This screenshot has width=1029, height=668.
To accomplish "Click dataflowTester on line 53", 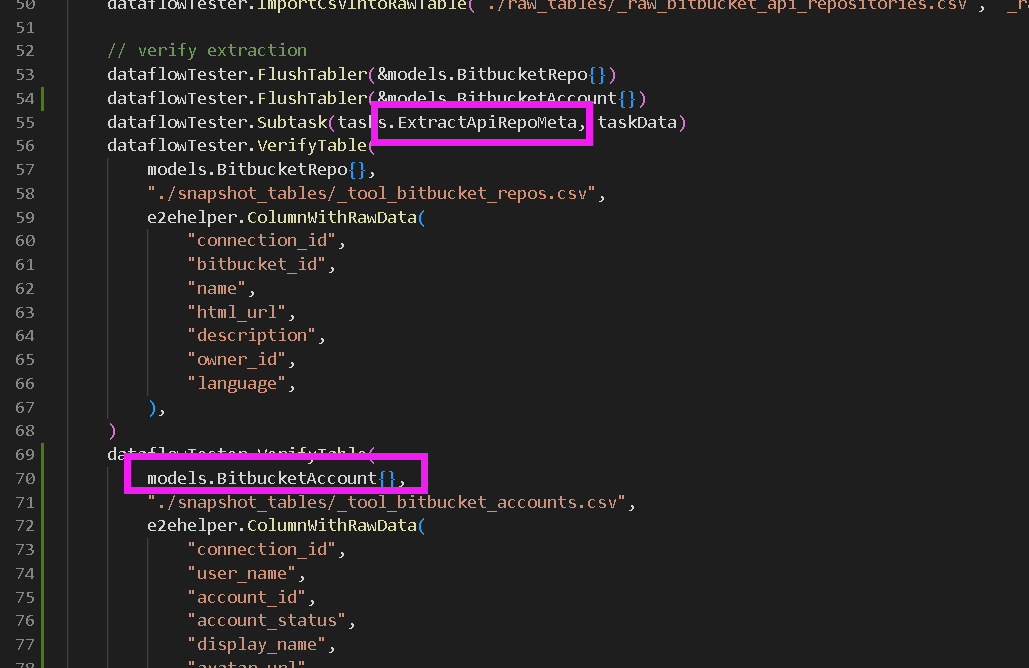I will [x=177, y=75].
